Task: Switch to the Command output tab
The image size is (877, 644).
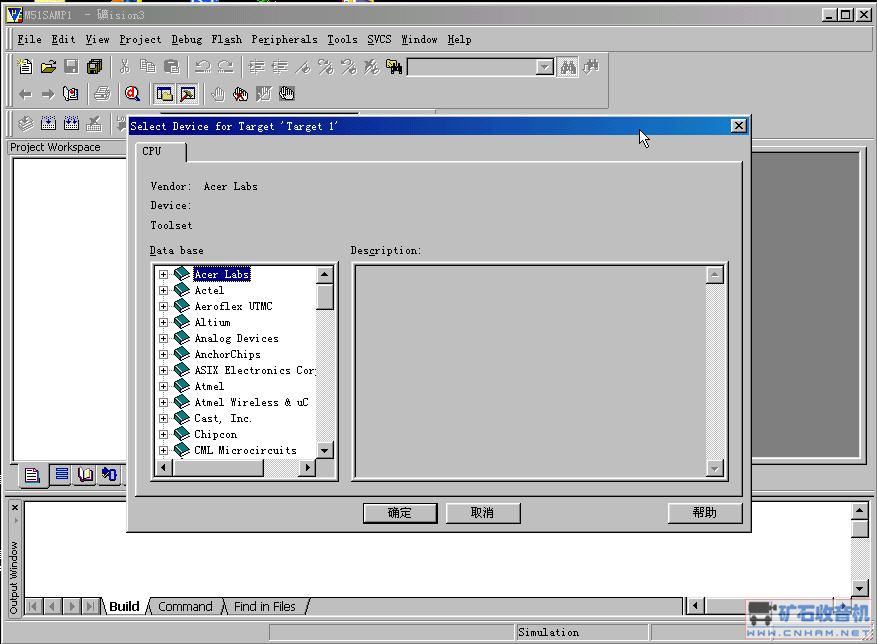Action: pos(185,606)
